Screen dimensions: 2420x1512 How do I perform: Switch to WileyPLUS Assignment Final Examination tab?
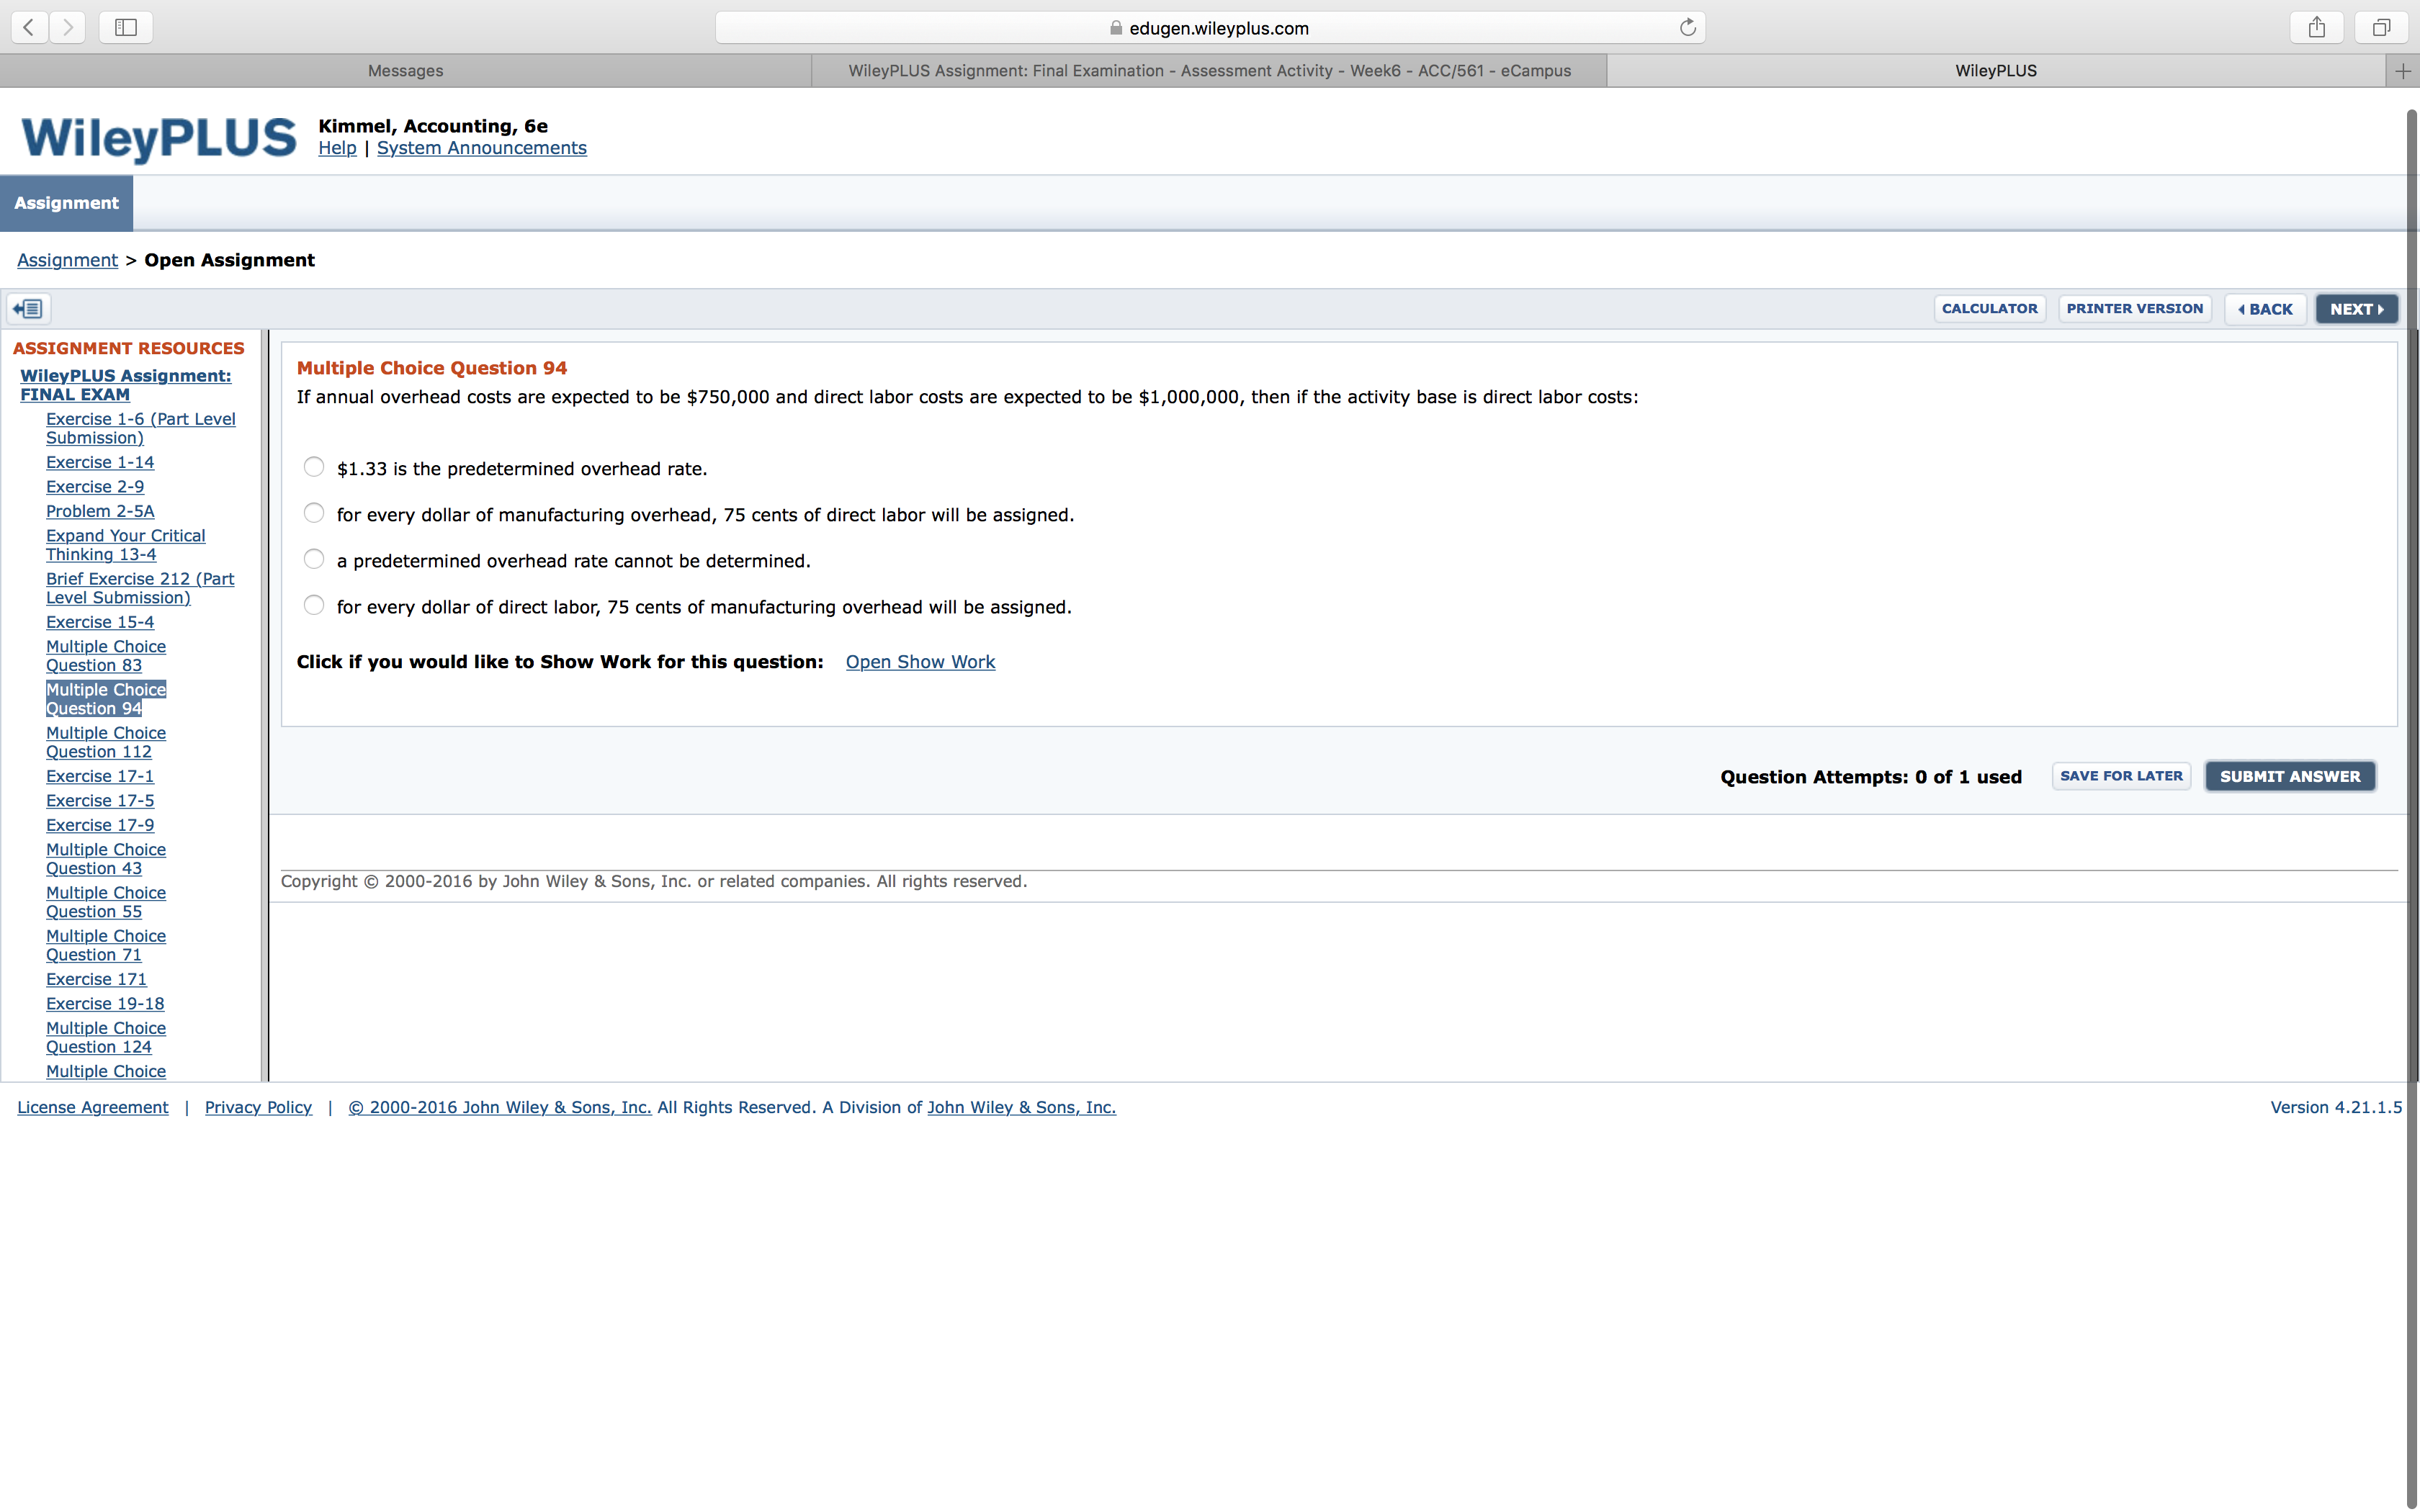pos(1209,71)
